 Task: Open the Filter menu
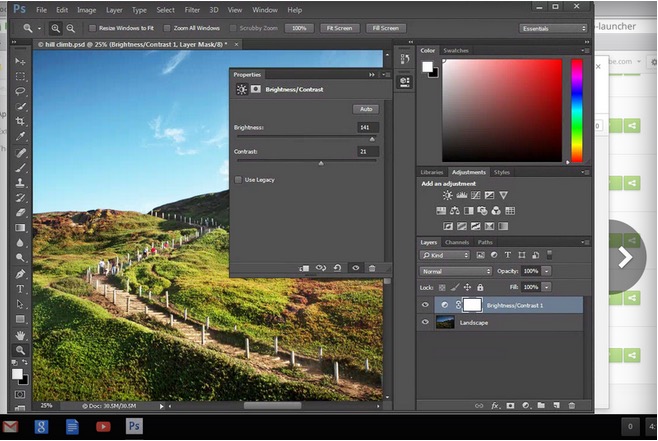click(x=192, y=10)
